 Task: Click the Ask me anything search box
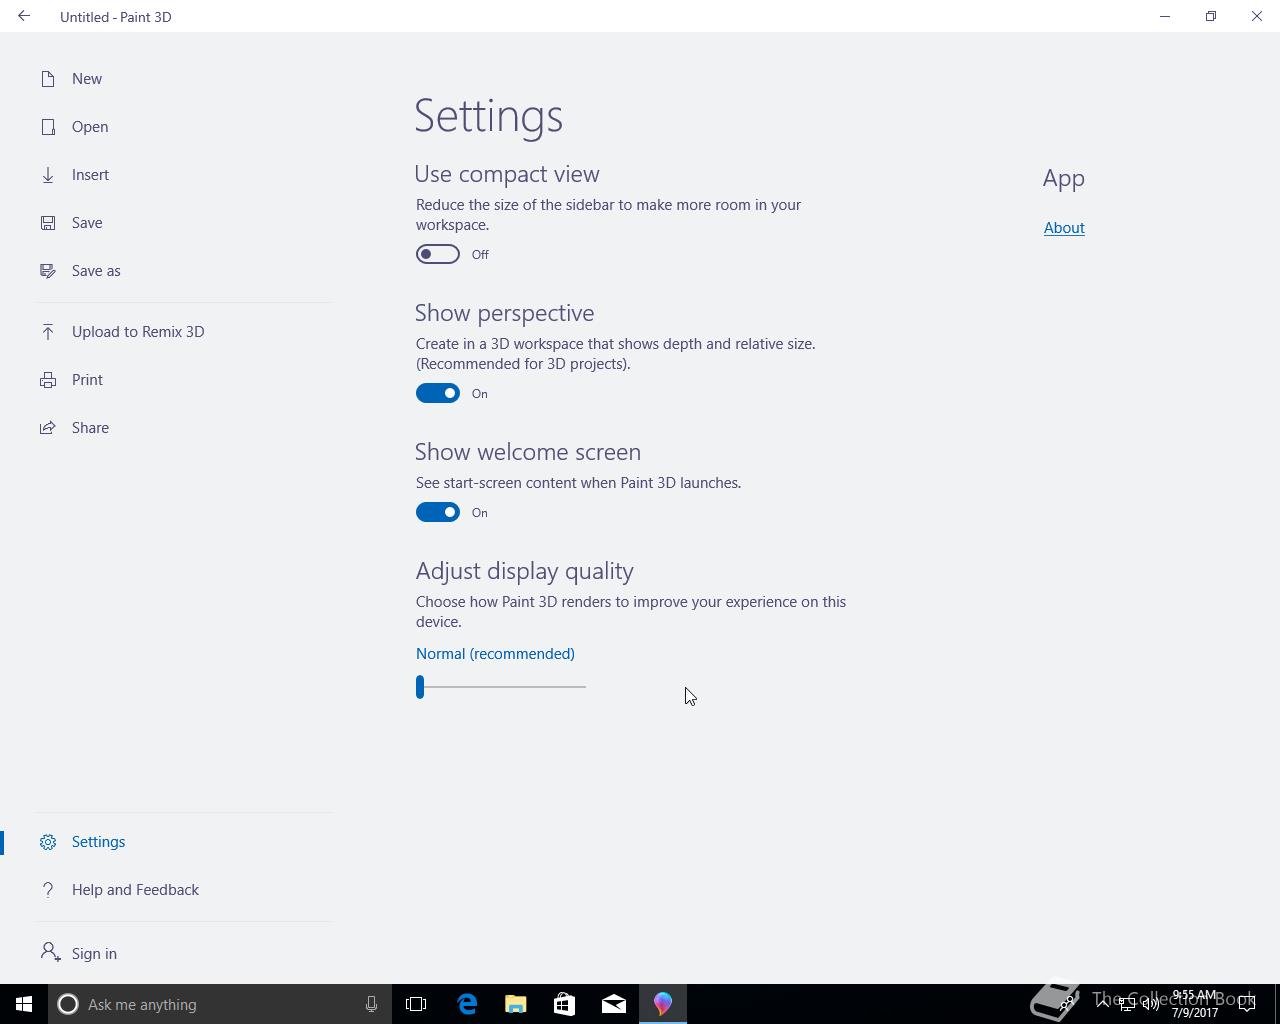coord(218,1004)
